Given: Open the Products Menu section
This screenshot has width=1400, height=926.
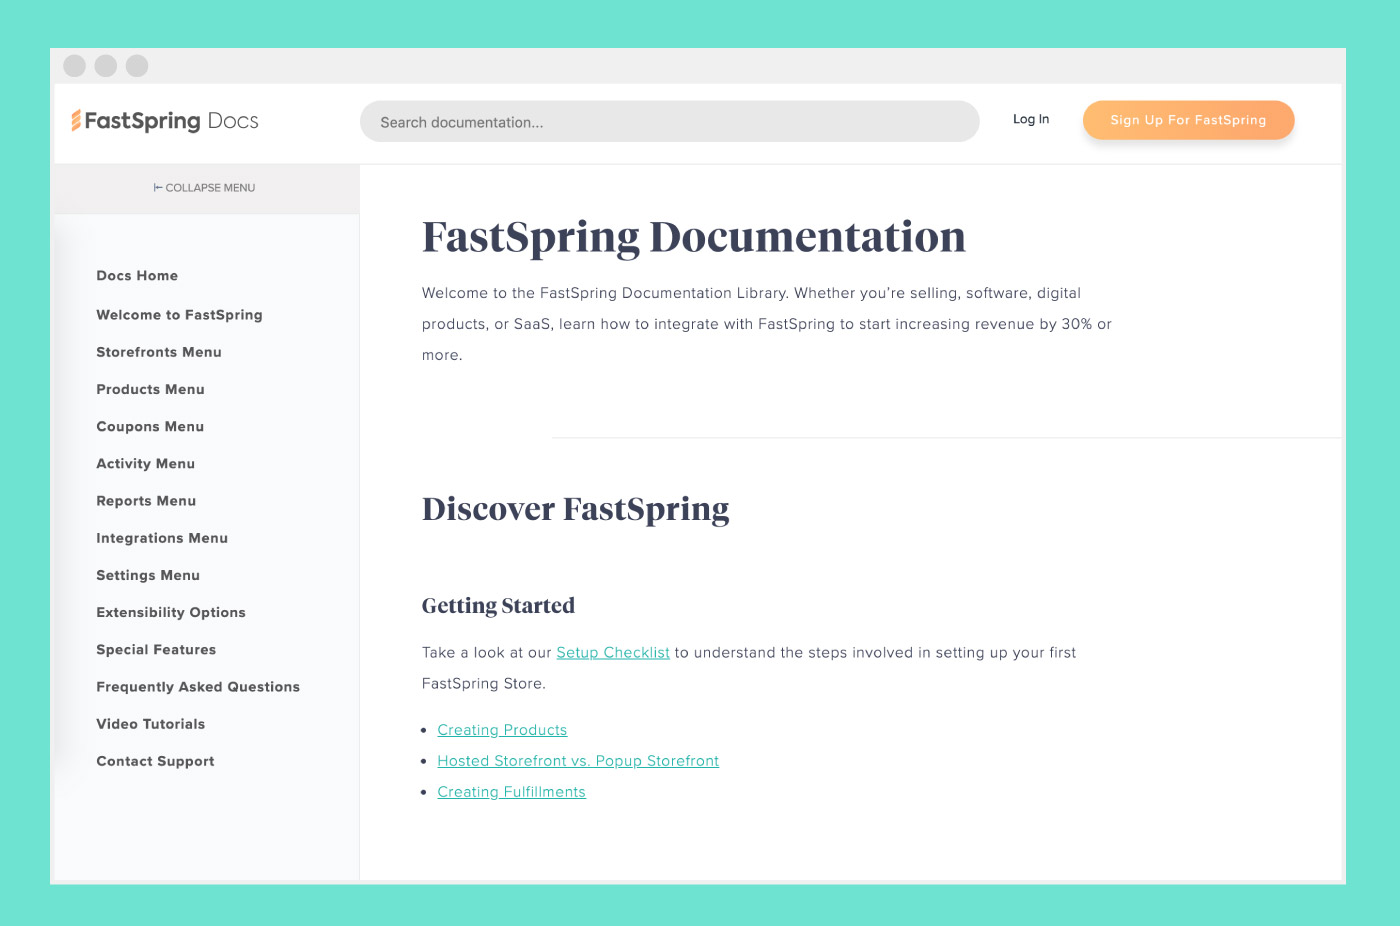Looking at the screenshot, I should point(150,389).
